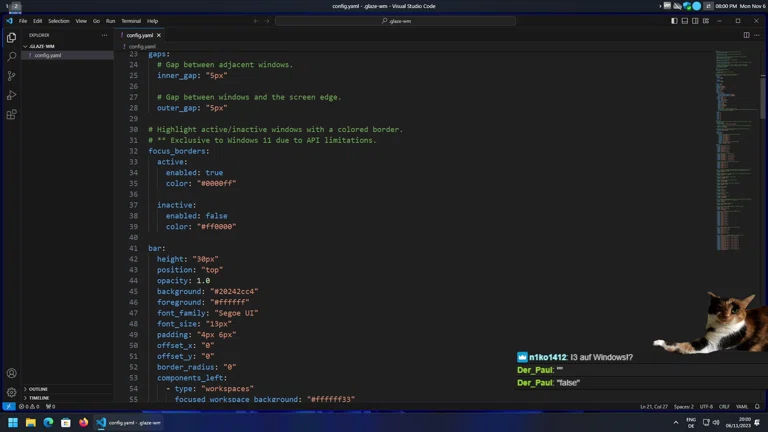Click the .glaze-wm command center search box

pos(396,21)
